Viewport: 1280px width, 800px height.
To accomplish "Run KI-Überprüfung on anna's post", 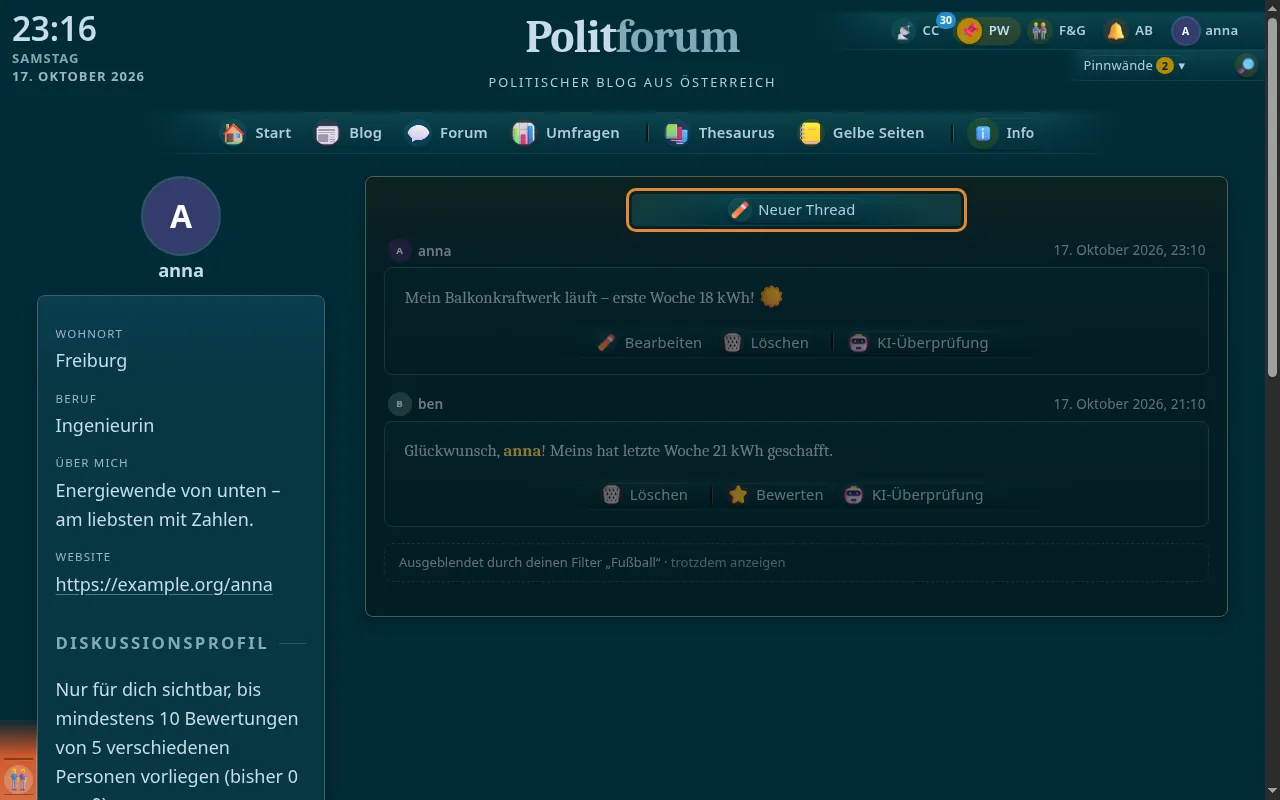I will pos(919,343).
